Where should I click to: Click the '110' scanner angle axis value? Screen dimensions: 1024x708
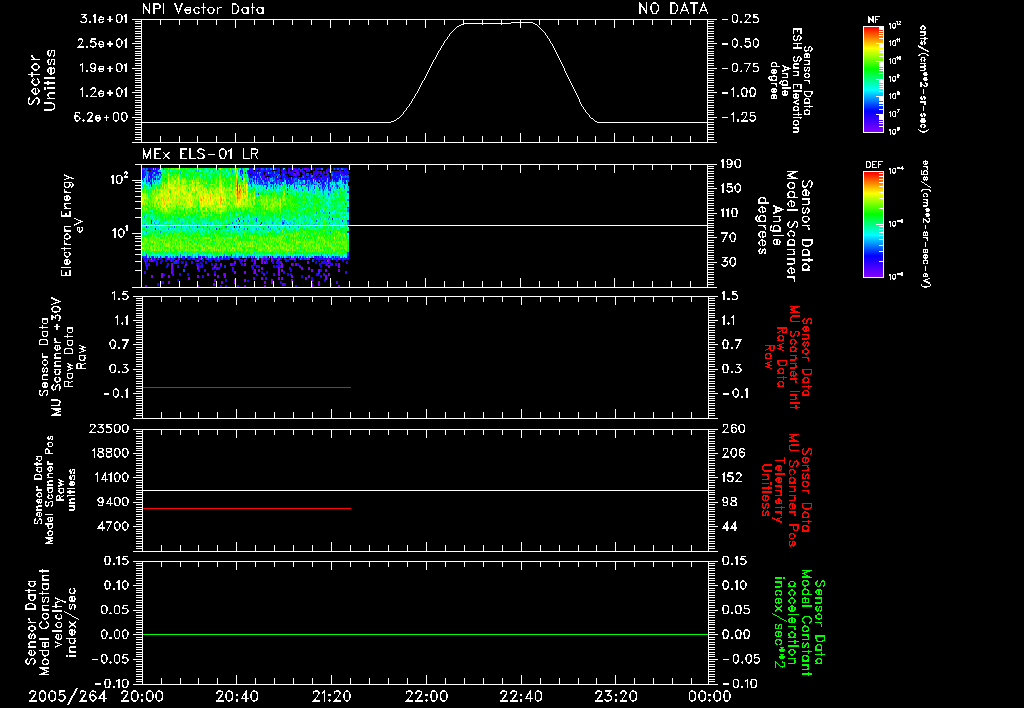click(731, 213)
